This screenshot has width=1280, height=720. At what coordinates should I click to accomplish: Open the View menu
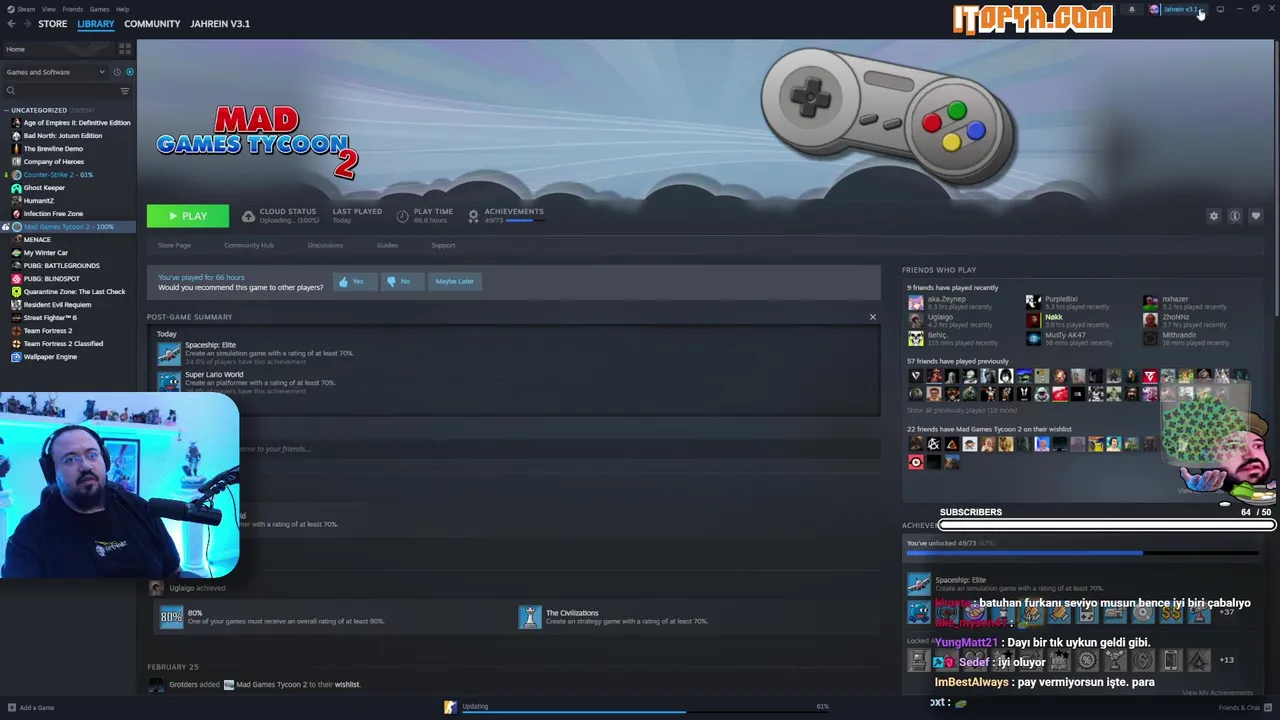(48, 9)
